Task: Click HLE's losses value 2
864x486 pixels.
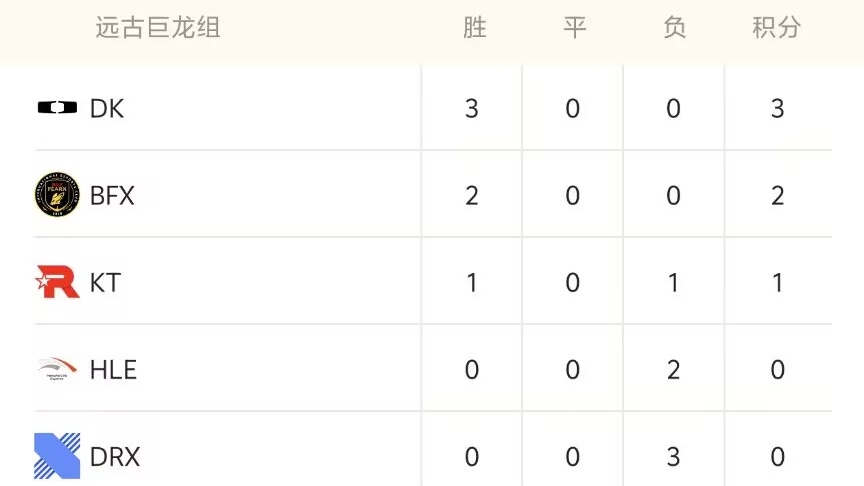Action: [x=673, y=370]
